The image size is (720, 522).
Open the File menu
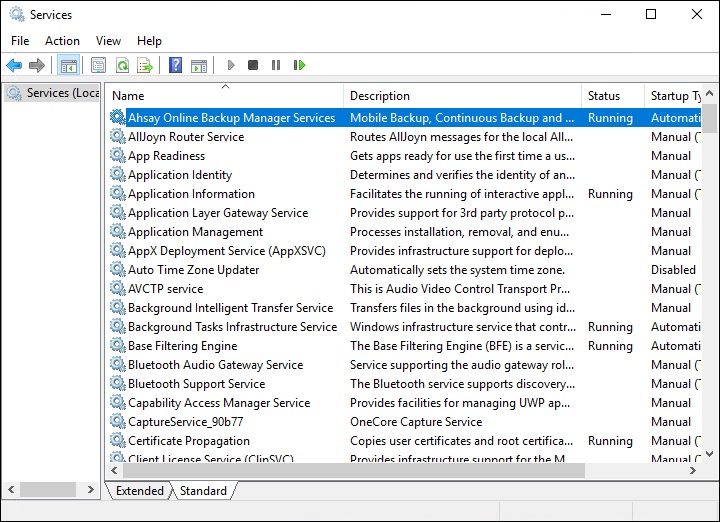pos(20,41)
